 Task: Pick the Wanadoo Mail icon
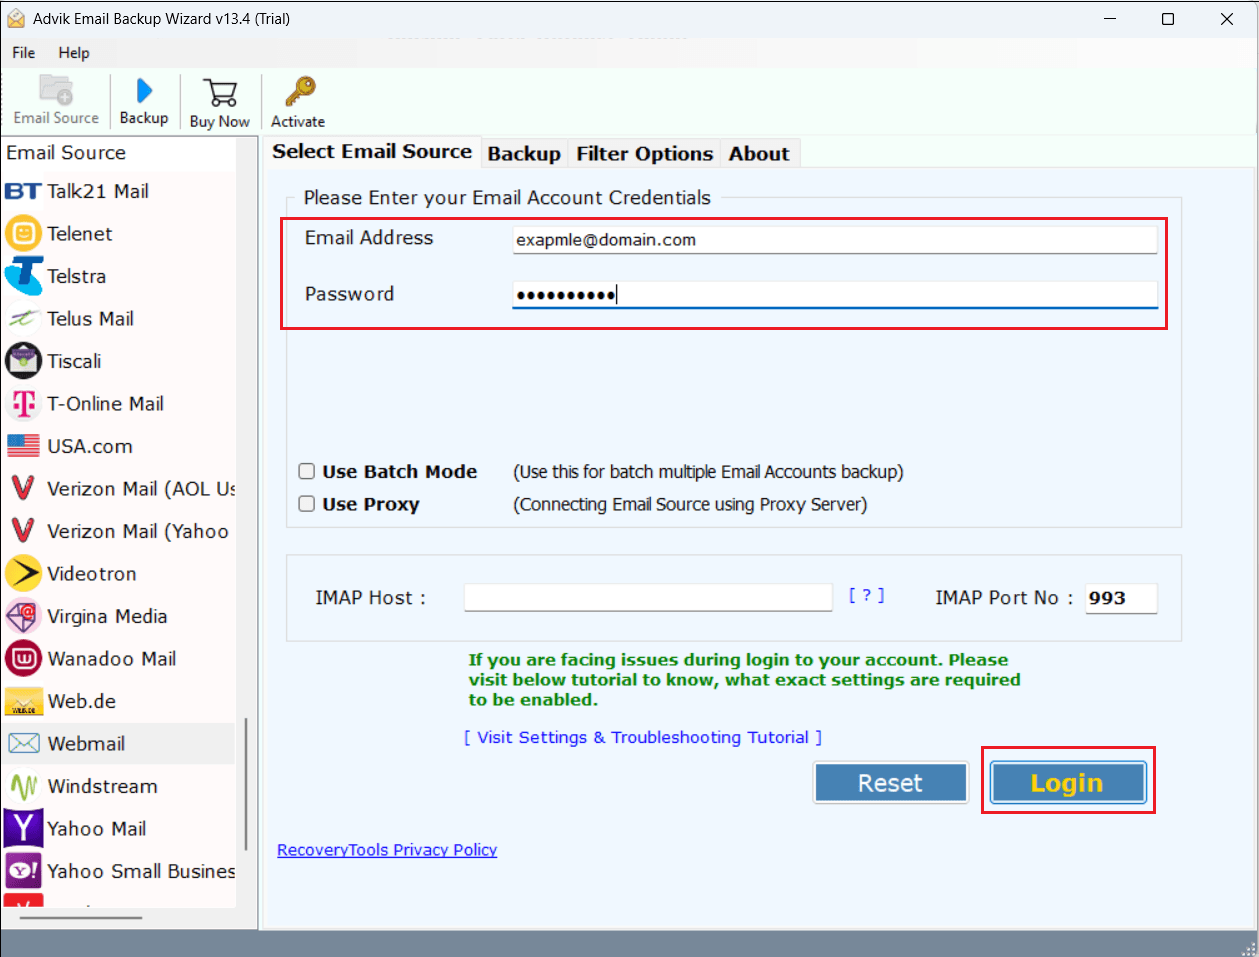click(x=23, y=659)
